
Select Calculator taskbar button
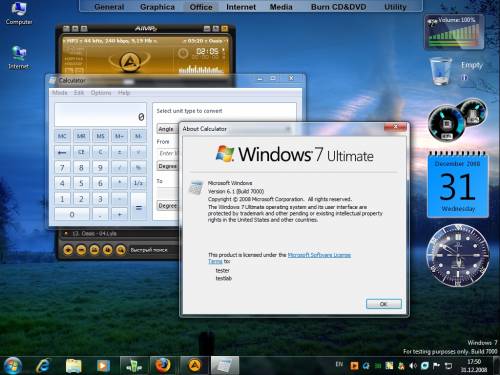pos(225,365)
